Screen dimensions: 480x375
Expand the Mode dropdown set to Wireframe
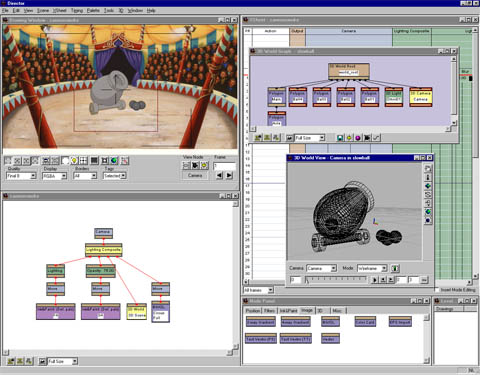pos(372,268)
